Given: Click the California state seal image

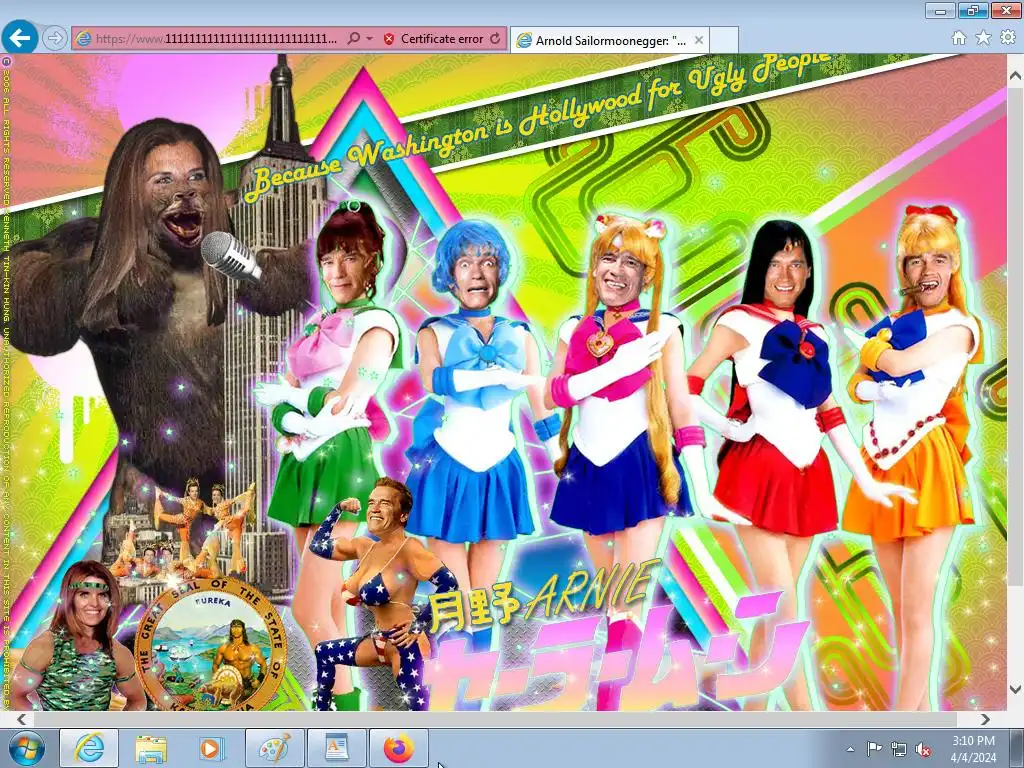Looking at the screenshot, I should [x=211, y=645].
